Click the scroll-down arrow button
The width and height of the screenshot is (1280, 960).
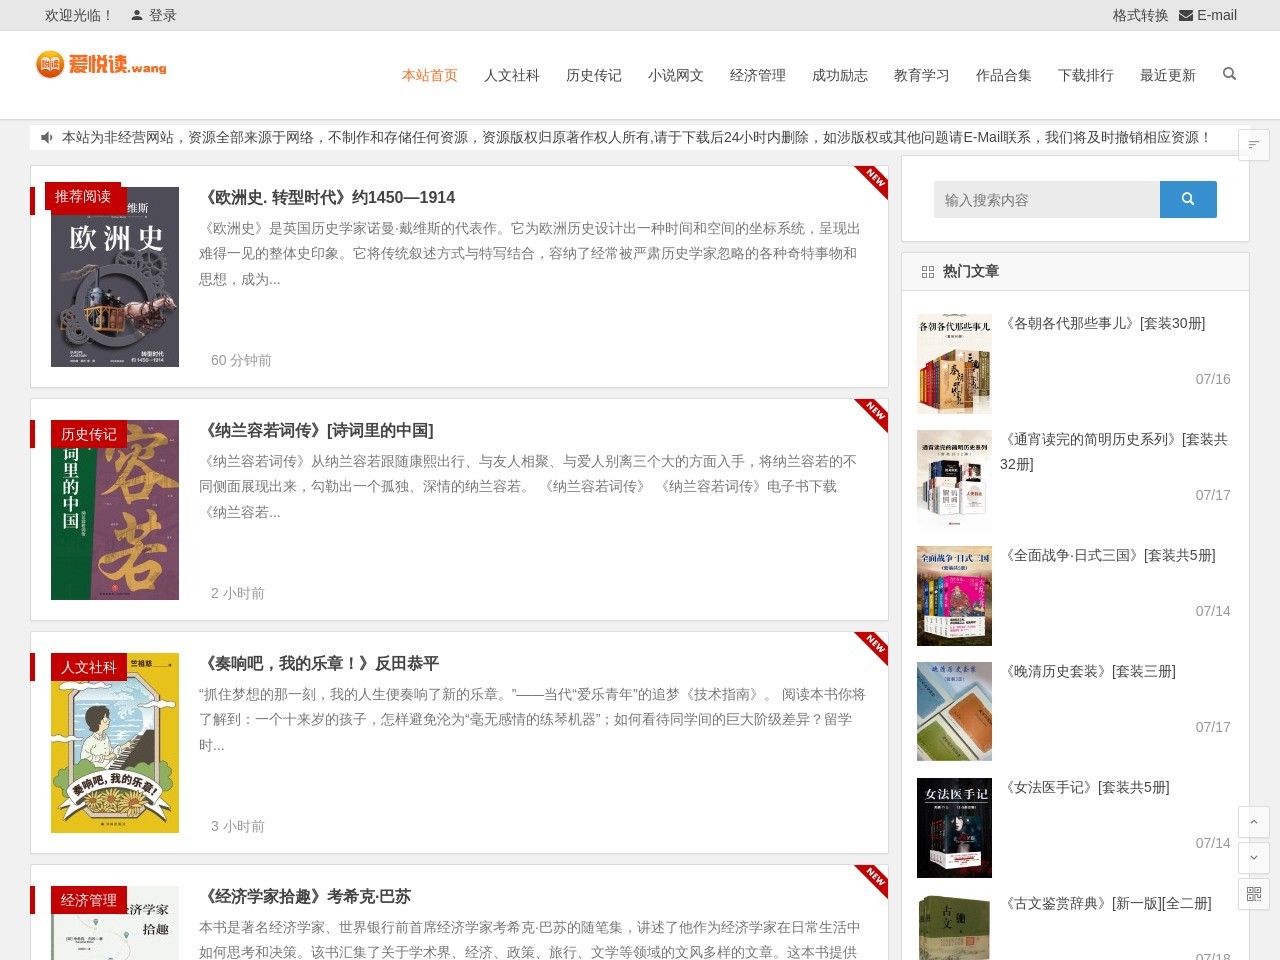click(1254, 858)
